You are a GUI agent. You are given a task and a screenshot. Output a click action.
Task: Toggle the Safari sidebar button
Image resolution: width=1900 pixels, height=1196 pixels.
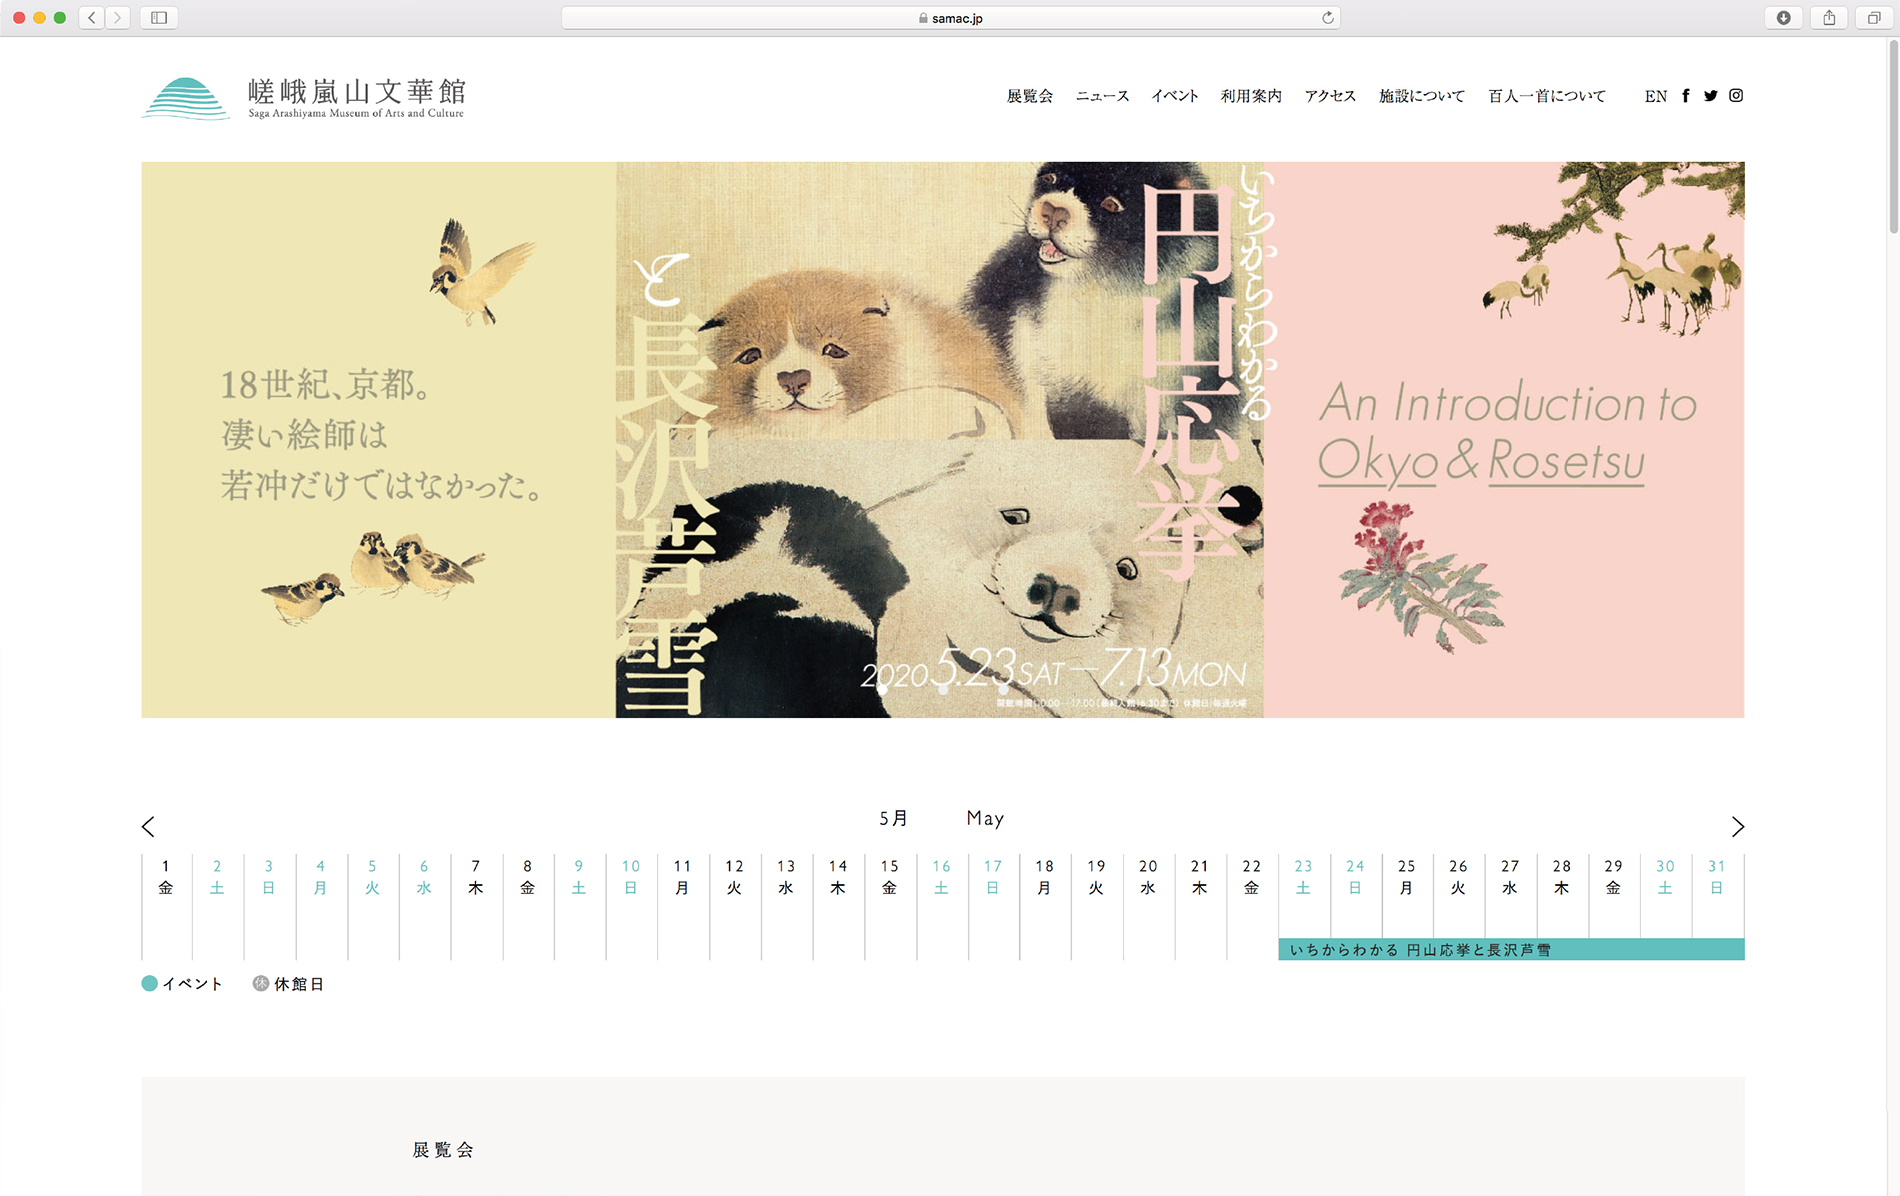tap(159, 18)
